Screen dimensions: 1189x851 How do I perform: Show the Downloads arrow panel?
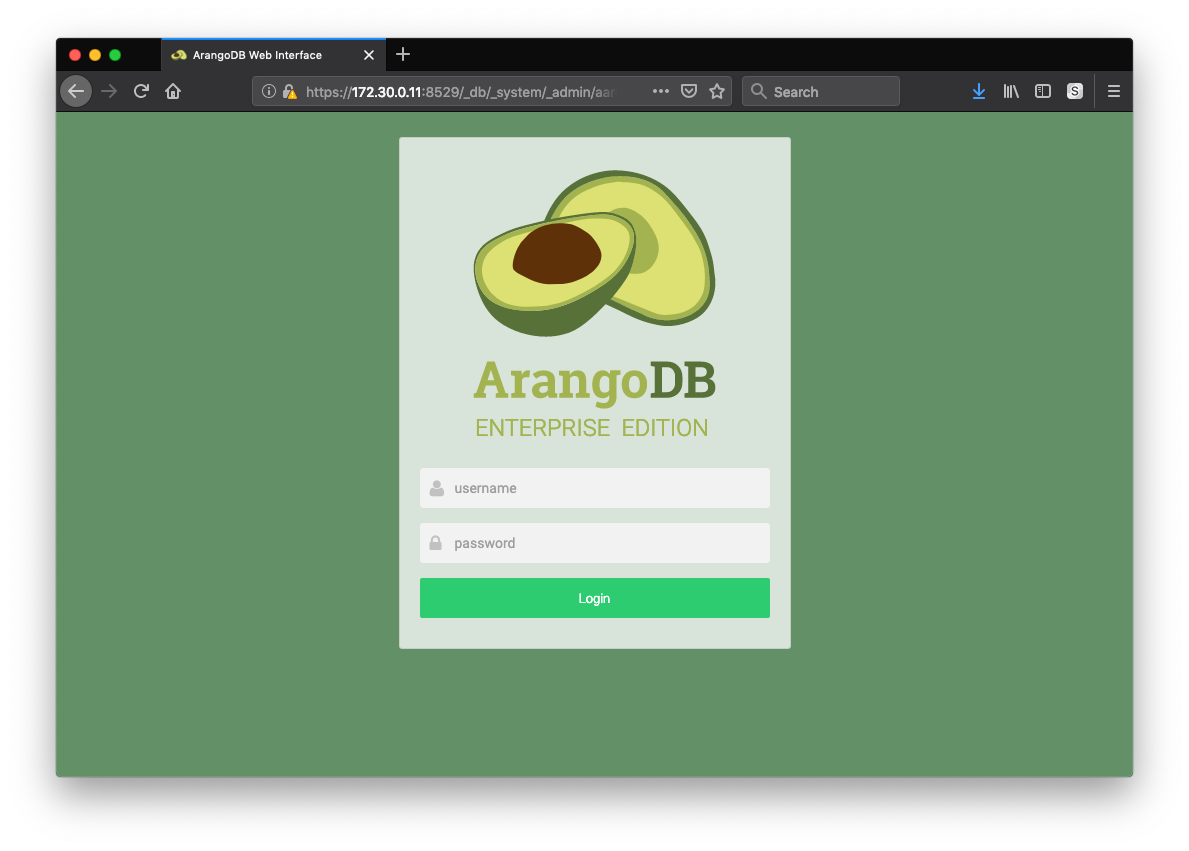tap(979, 91)
